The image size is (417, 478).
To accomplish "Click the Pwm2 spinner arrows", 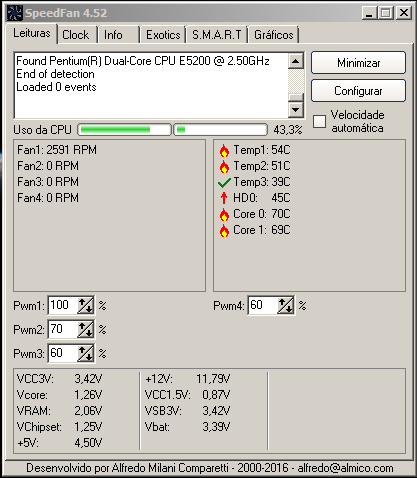I will tap(85, 330).
